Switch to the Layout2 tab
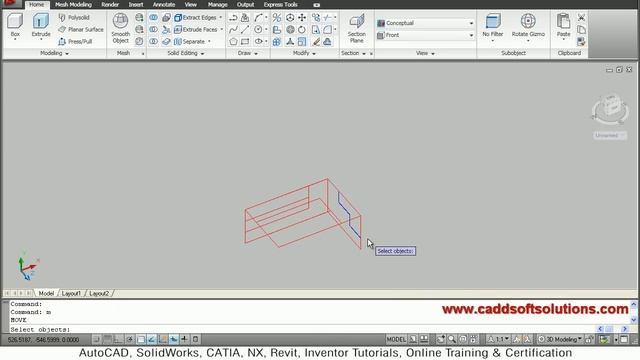The height and width of the screenshot is (360, 640). click(99, 293)
